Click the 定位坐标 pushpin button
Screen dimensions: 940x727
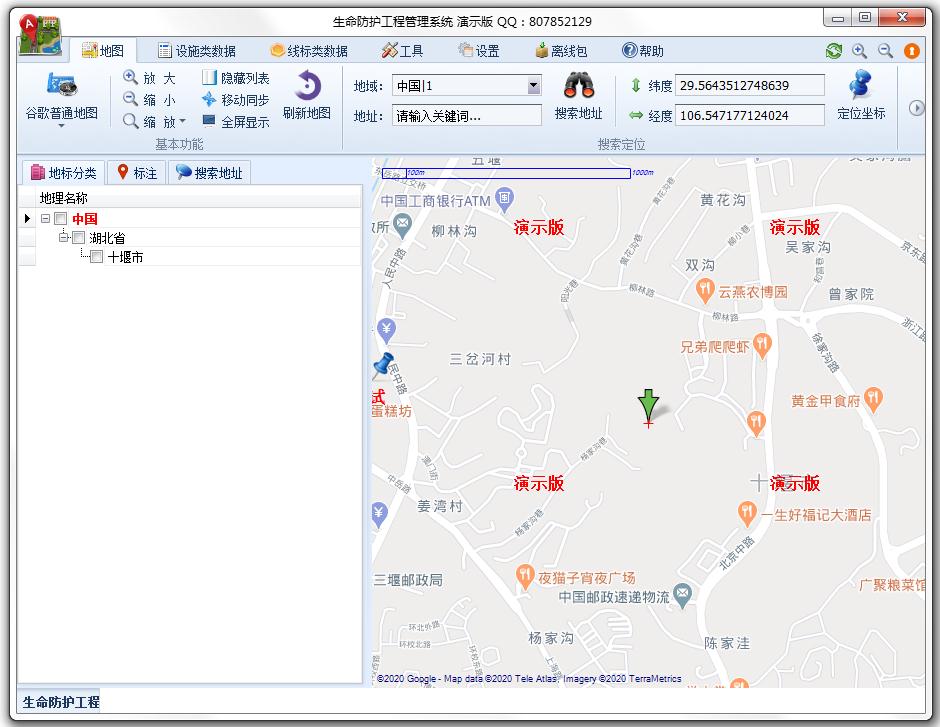click(x=861, y=96)
